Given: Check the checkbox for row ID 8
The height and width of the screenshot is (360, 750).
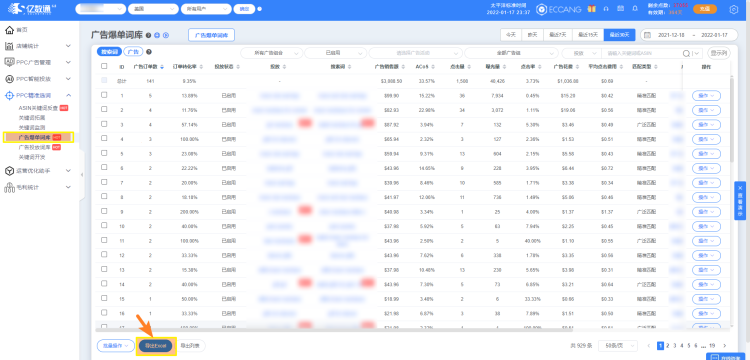Looking at the screenshot, I should click(104, 196).
